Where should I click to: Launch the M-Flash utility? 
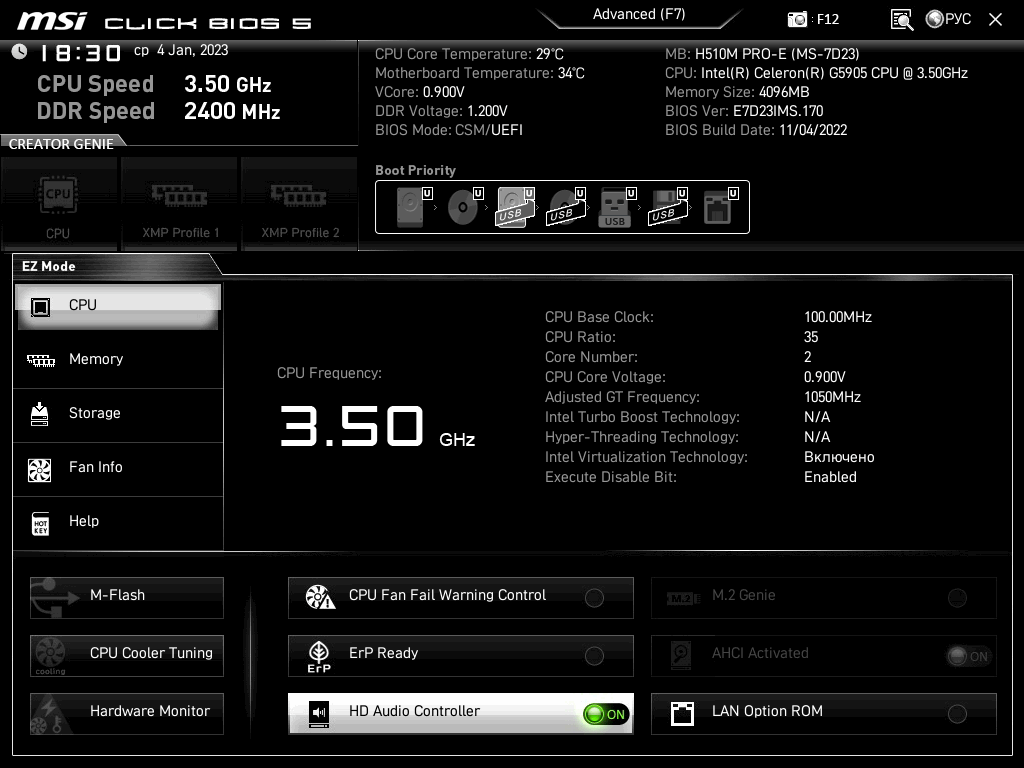pyautogui.click(x=127, y=598)
